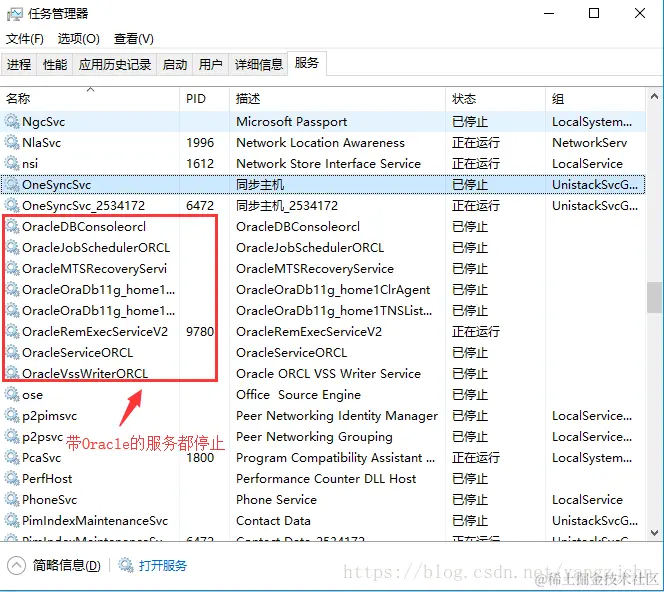The height and width of the screenshot is (592, 664).
Task: Click 'Contact Data' description
Action: 273,520
